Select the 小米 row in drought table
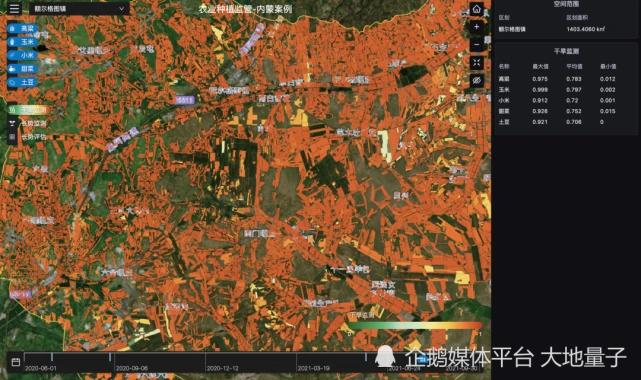 [x=566, y=100]
